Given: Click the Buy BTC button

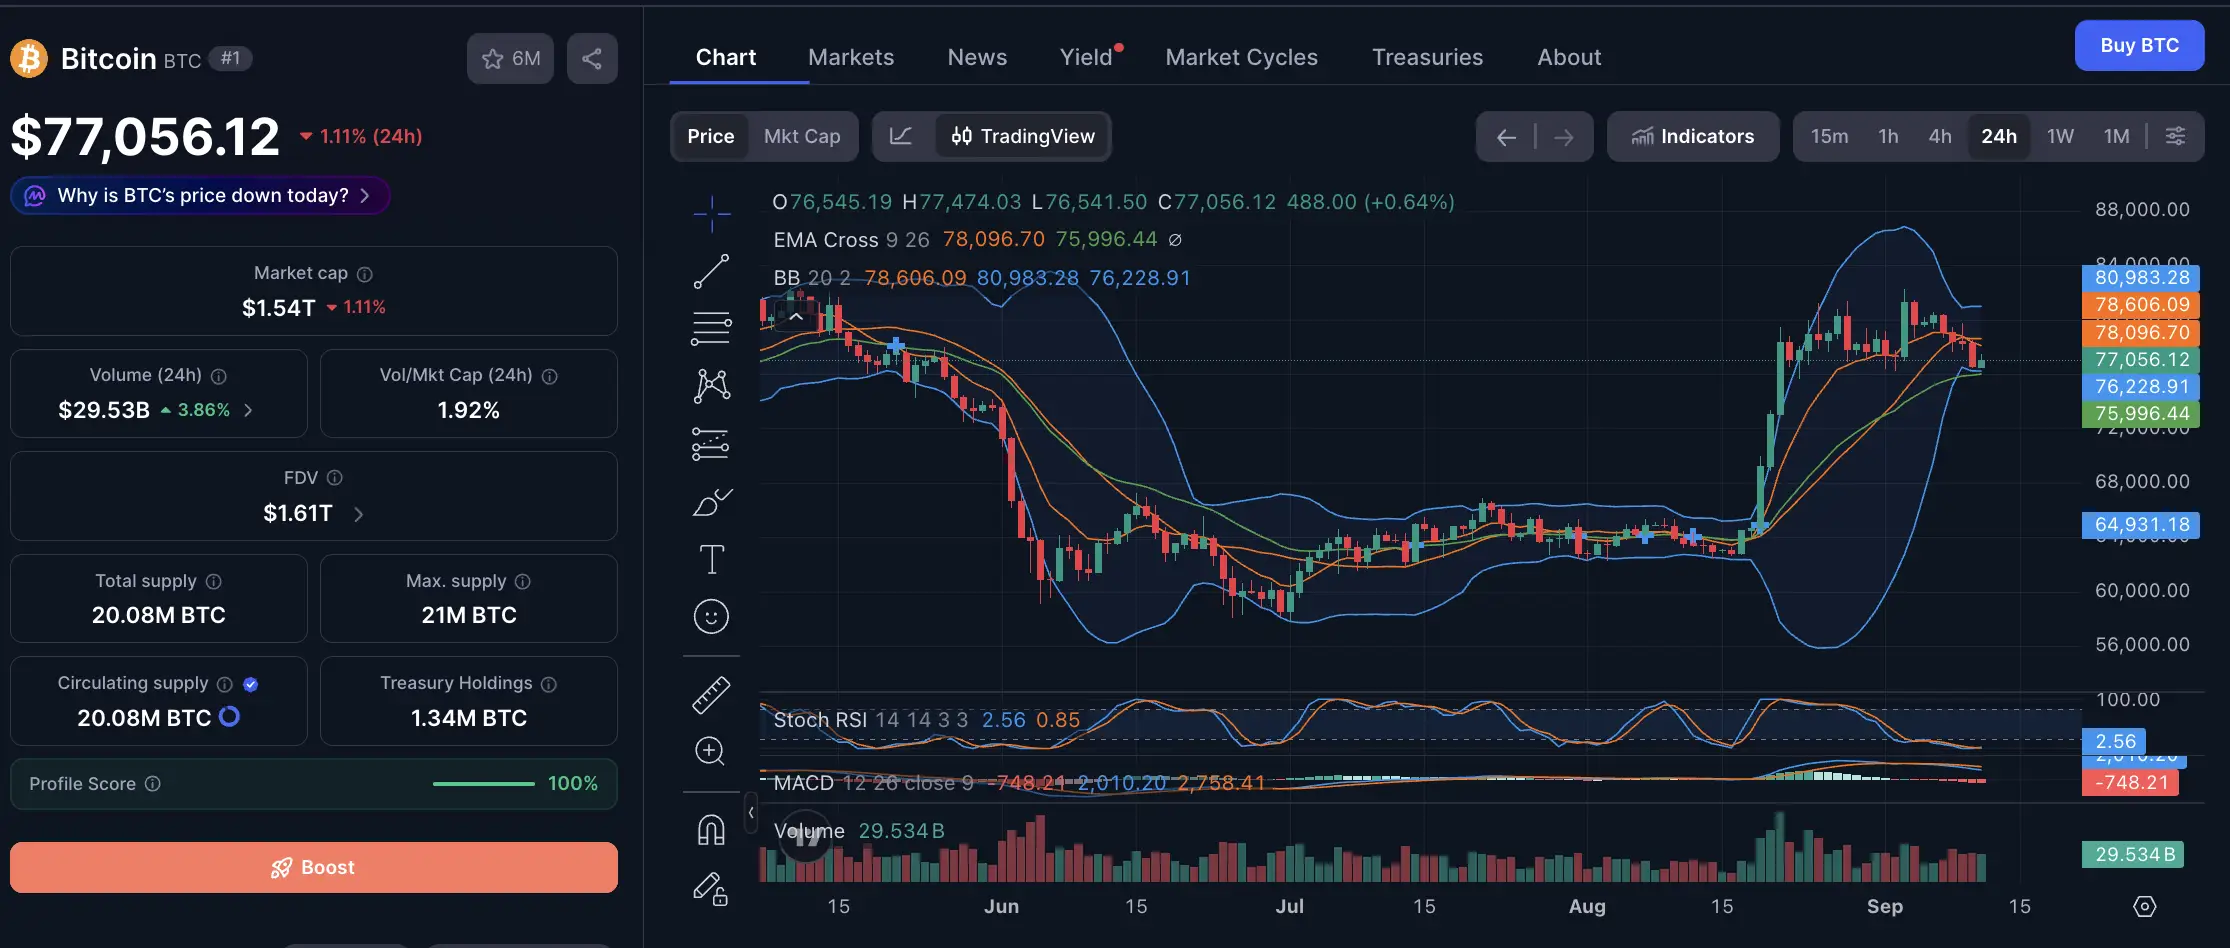Looking at the screenshot, I should pyautogui.click(x=2139, y=45).
